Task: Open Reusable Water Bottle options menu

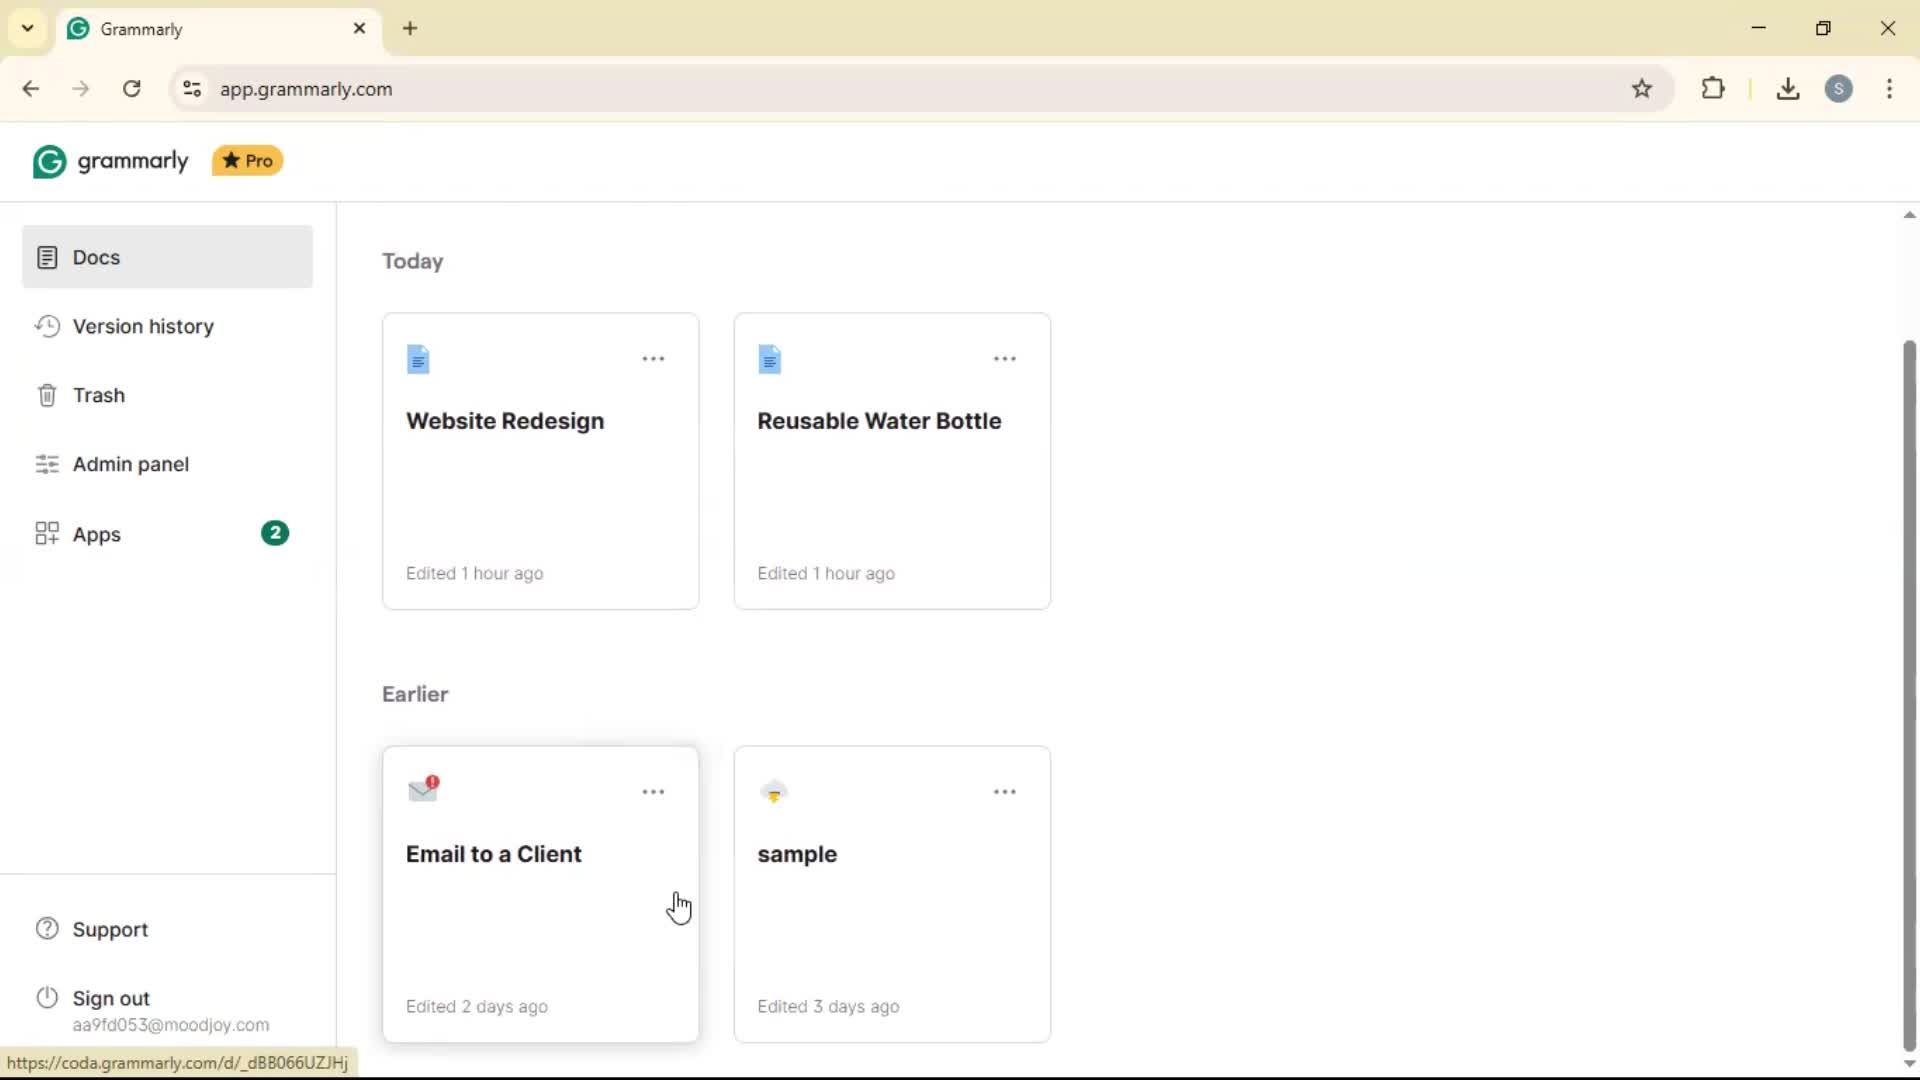Action: (x=1004, y=359)
